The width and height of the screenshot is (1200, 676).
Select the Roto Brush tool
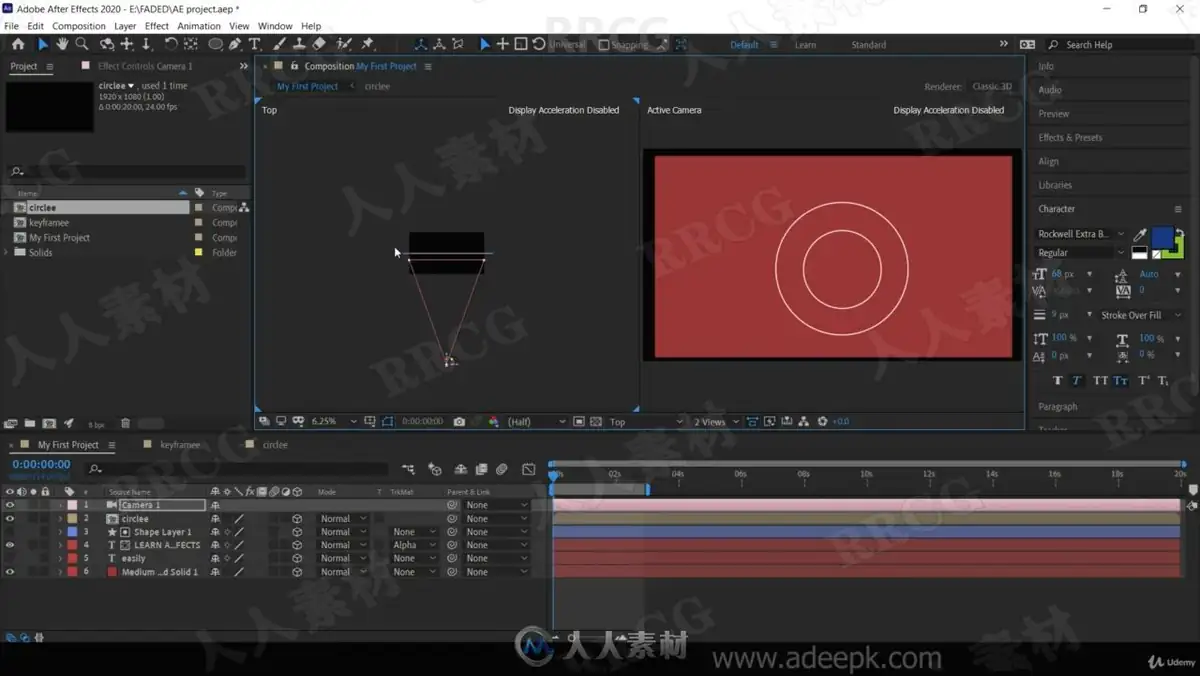click(x=344, y=44)
